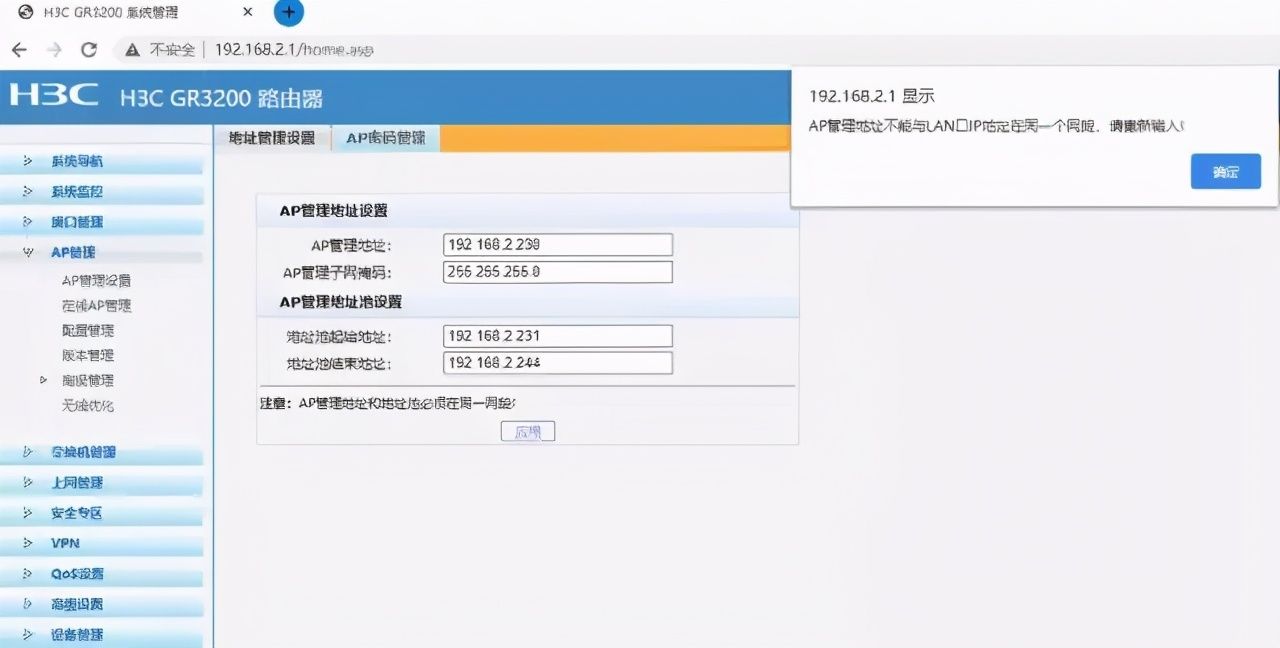The width and height of the screenshot is (1280, 648).
Task: Expand the 交换机管理 sidebar section
Action: pyautogui.click(x=83, y=452)
